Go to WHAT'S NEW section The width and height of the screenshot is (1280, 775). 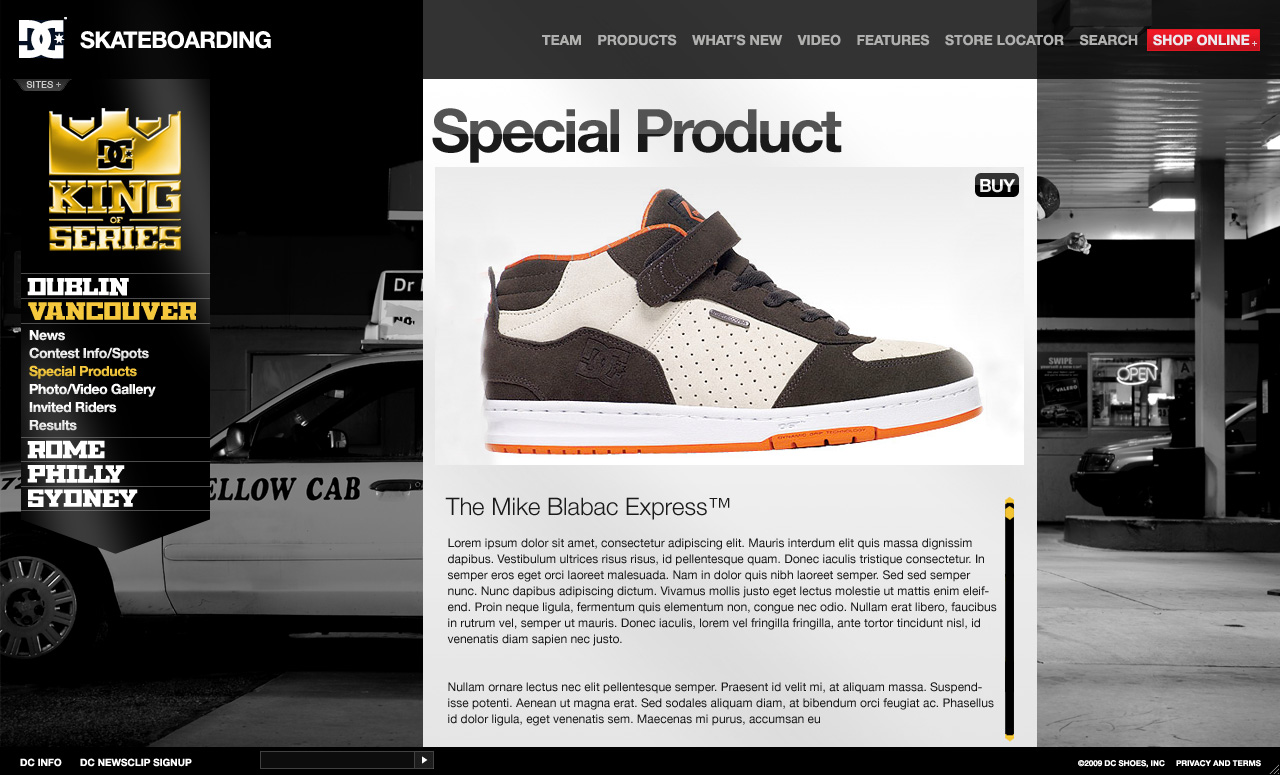[x=737, y=40]
